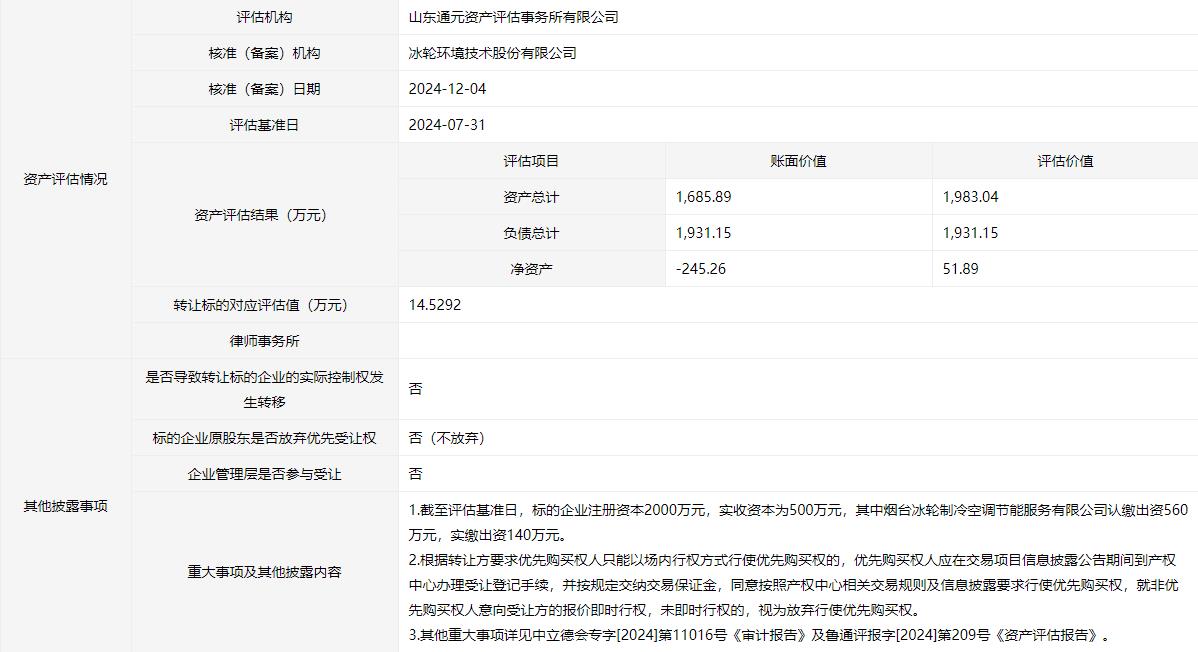
Task: Click the 是否导致转让标的企业的实际控制权发生转移 label
Action: 264,389
